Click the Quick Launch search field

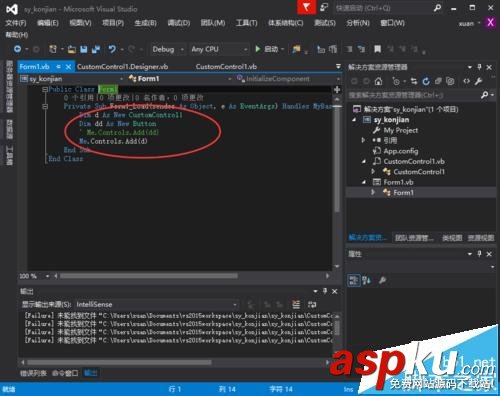[382, 8]
